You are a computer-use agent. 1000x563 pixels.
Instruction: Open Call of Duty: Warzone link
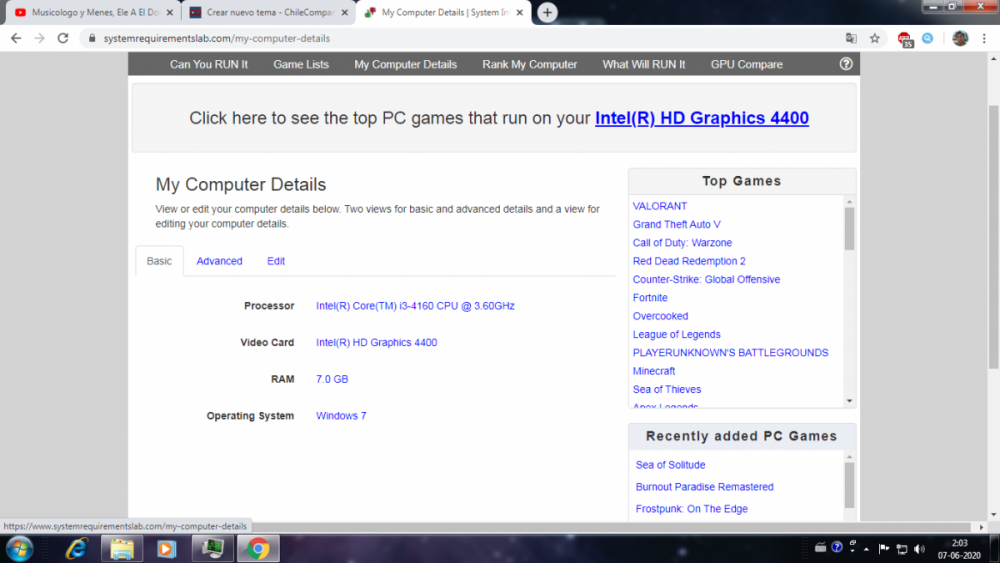[682, 243]
